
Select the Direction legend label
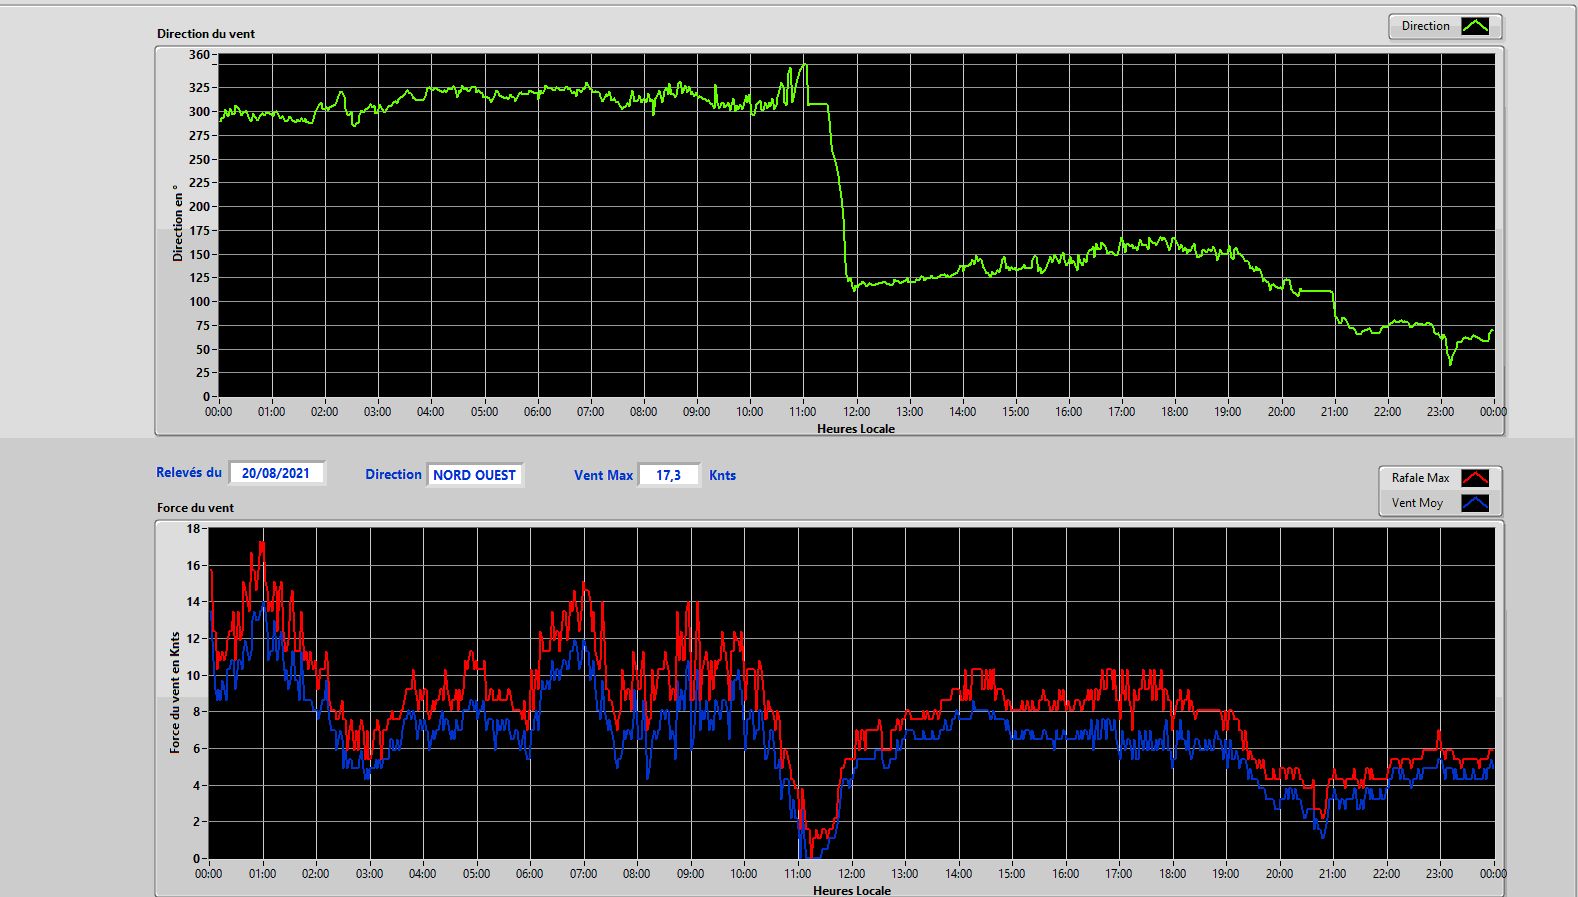[1425, 26]
